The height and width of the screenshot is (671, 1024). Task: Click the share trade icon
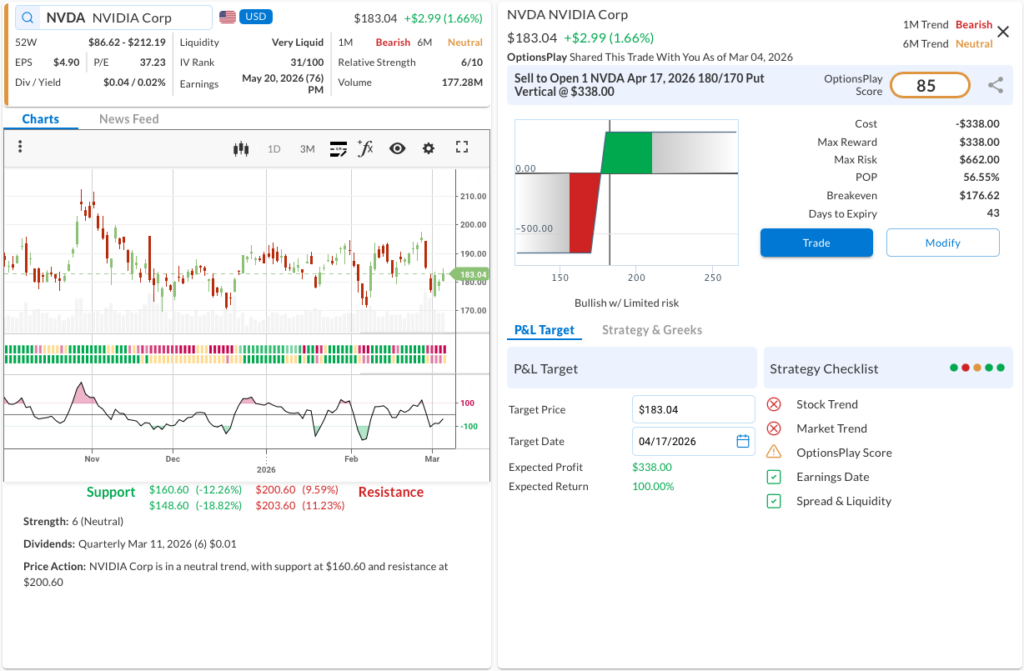(x=995, y=86)
